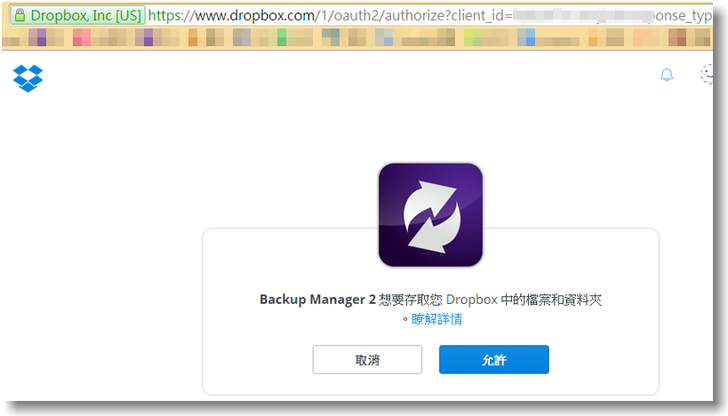Click the dropbox.com oauth2 URL address field

coord(429,15)
